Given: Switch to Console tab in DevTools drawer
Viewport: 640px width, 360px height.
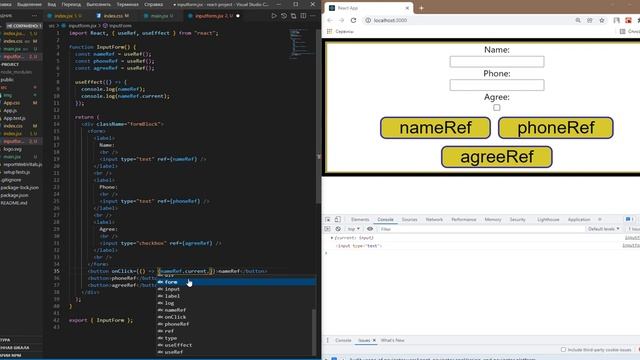Looking at the screenshot, I should [343, 340].
